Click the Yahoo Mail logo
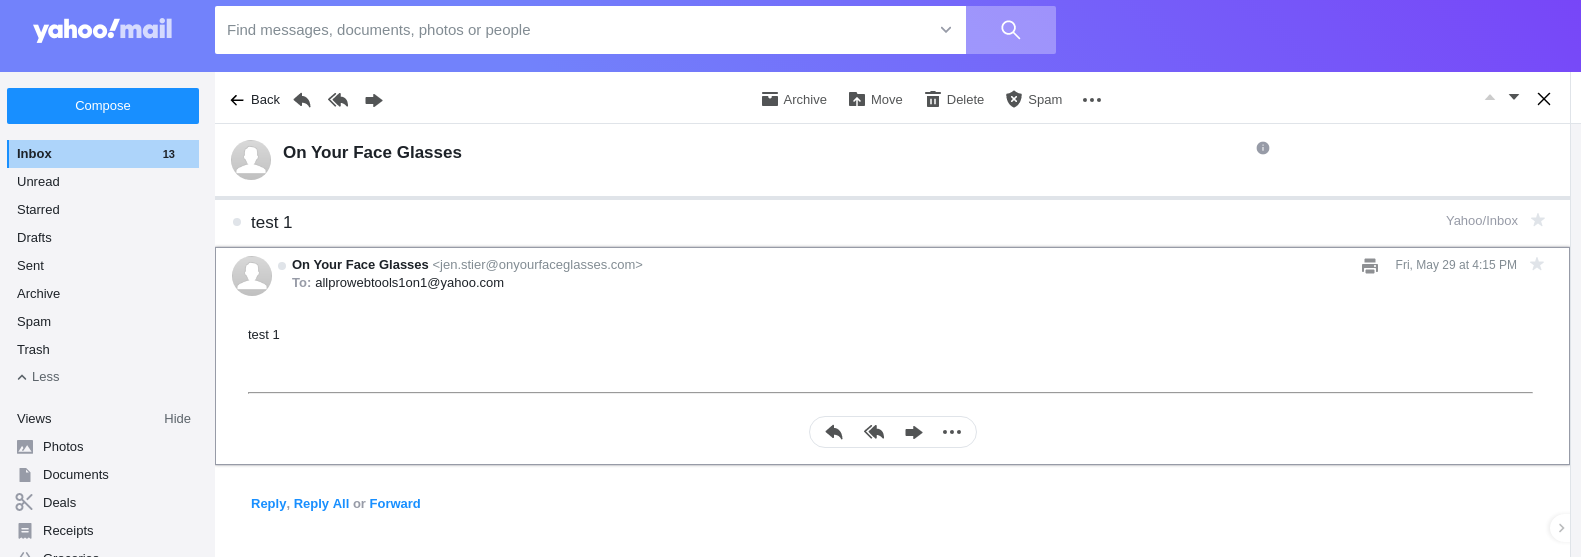The image size is (1581, 557). point(103,30)
